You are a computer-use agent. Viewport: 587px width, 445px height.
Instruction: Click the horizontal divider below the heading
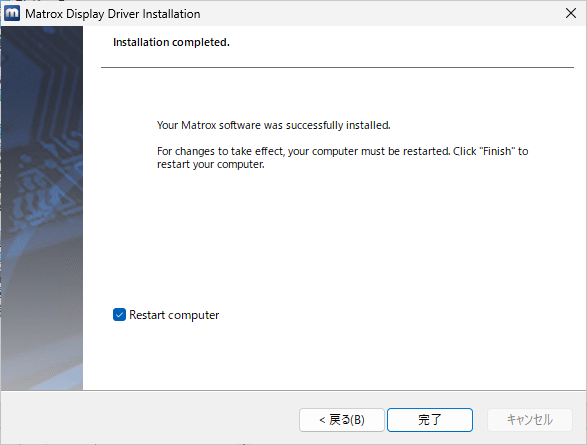click(337, 67)
